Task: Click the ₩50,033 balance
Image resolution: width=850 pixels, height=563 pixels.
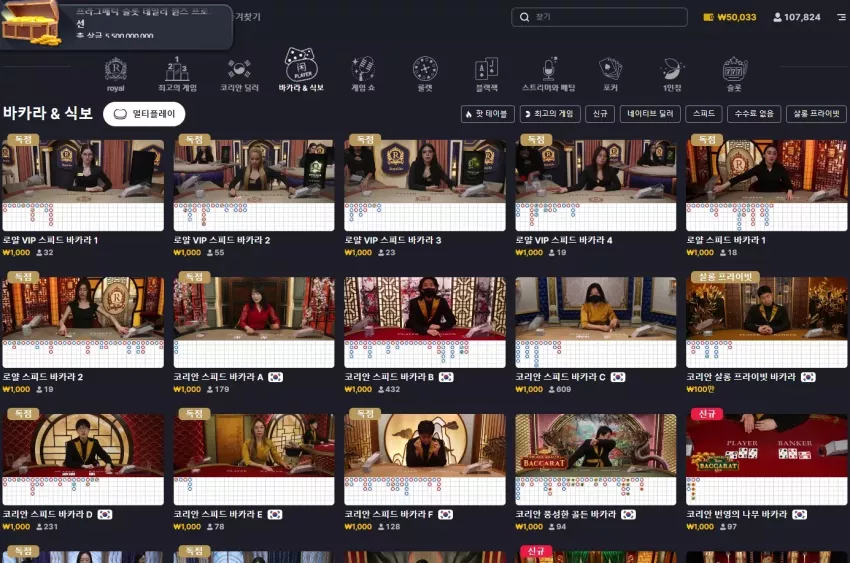Action: pos(736,17)
